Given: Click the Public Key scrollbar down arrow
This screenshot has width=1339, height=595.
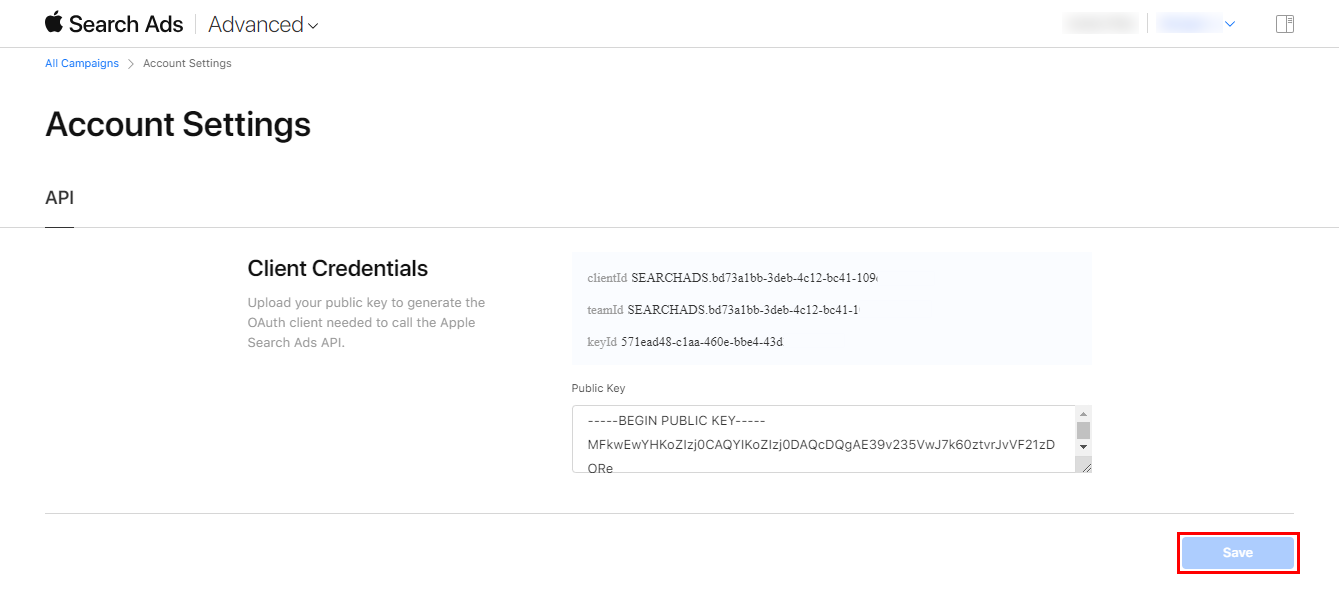Looking at the screenshot, I should (x=1083, y=447).
